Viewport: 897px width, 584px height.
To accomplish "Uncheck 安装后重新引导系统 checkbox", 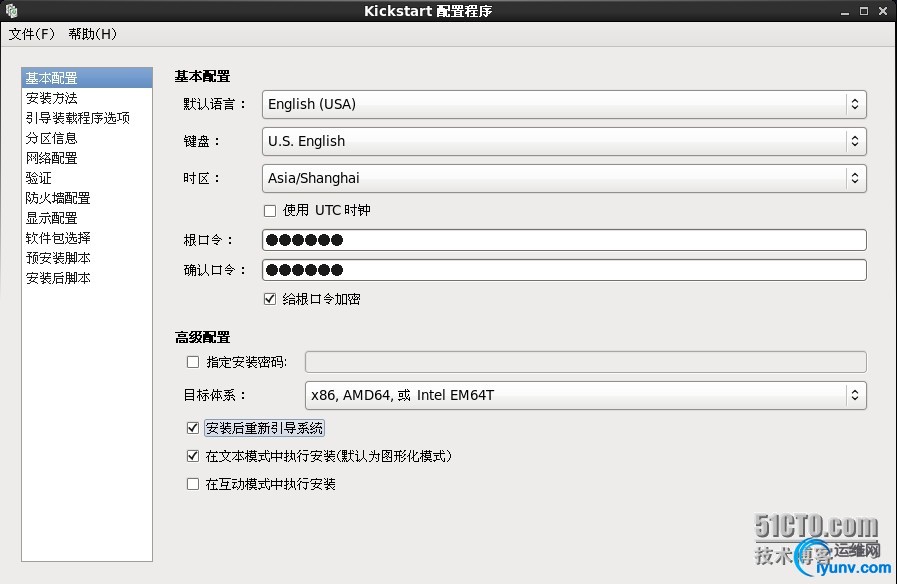I will tap(193, 428).
